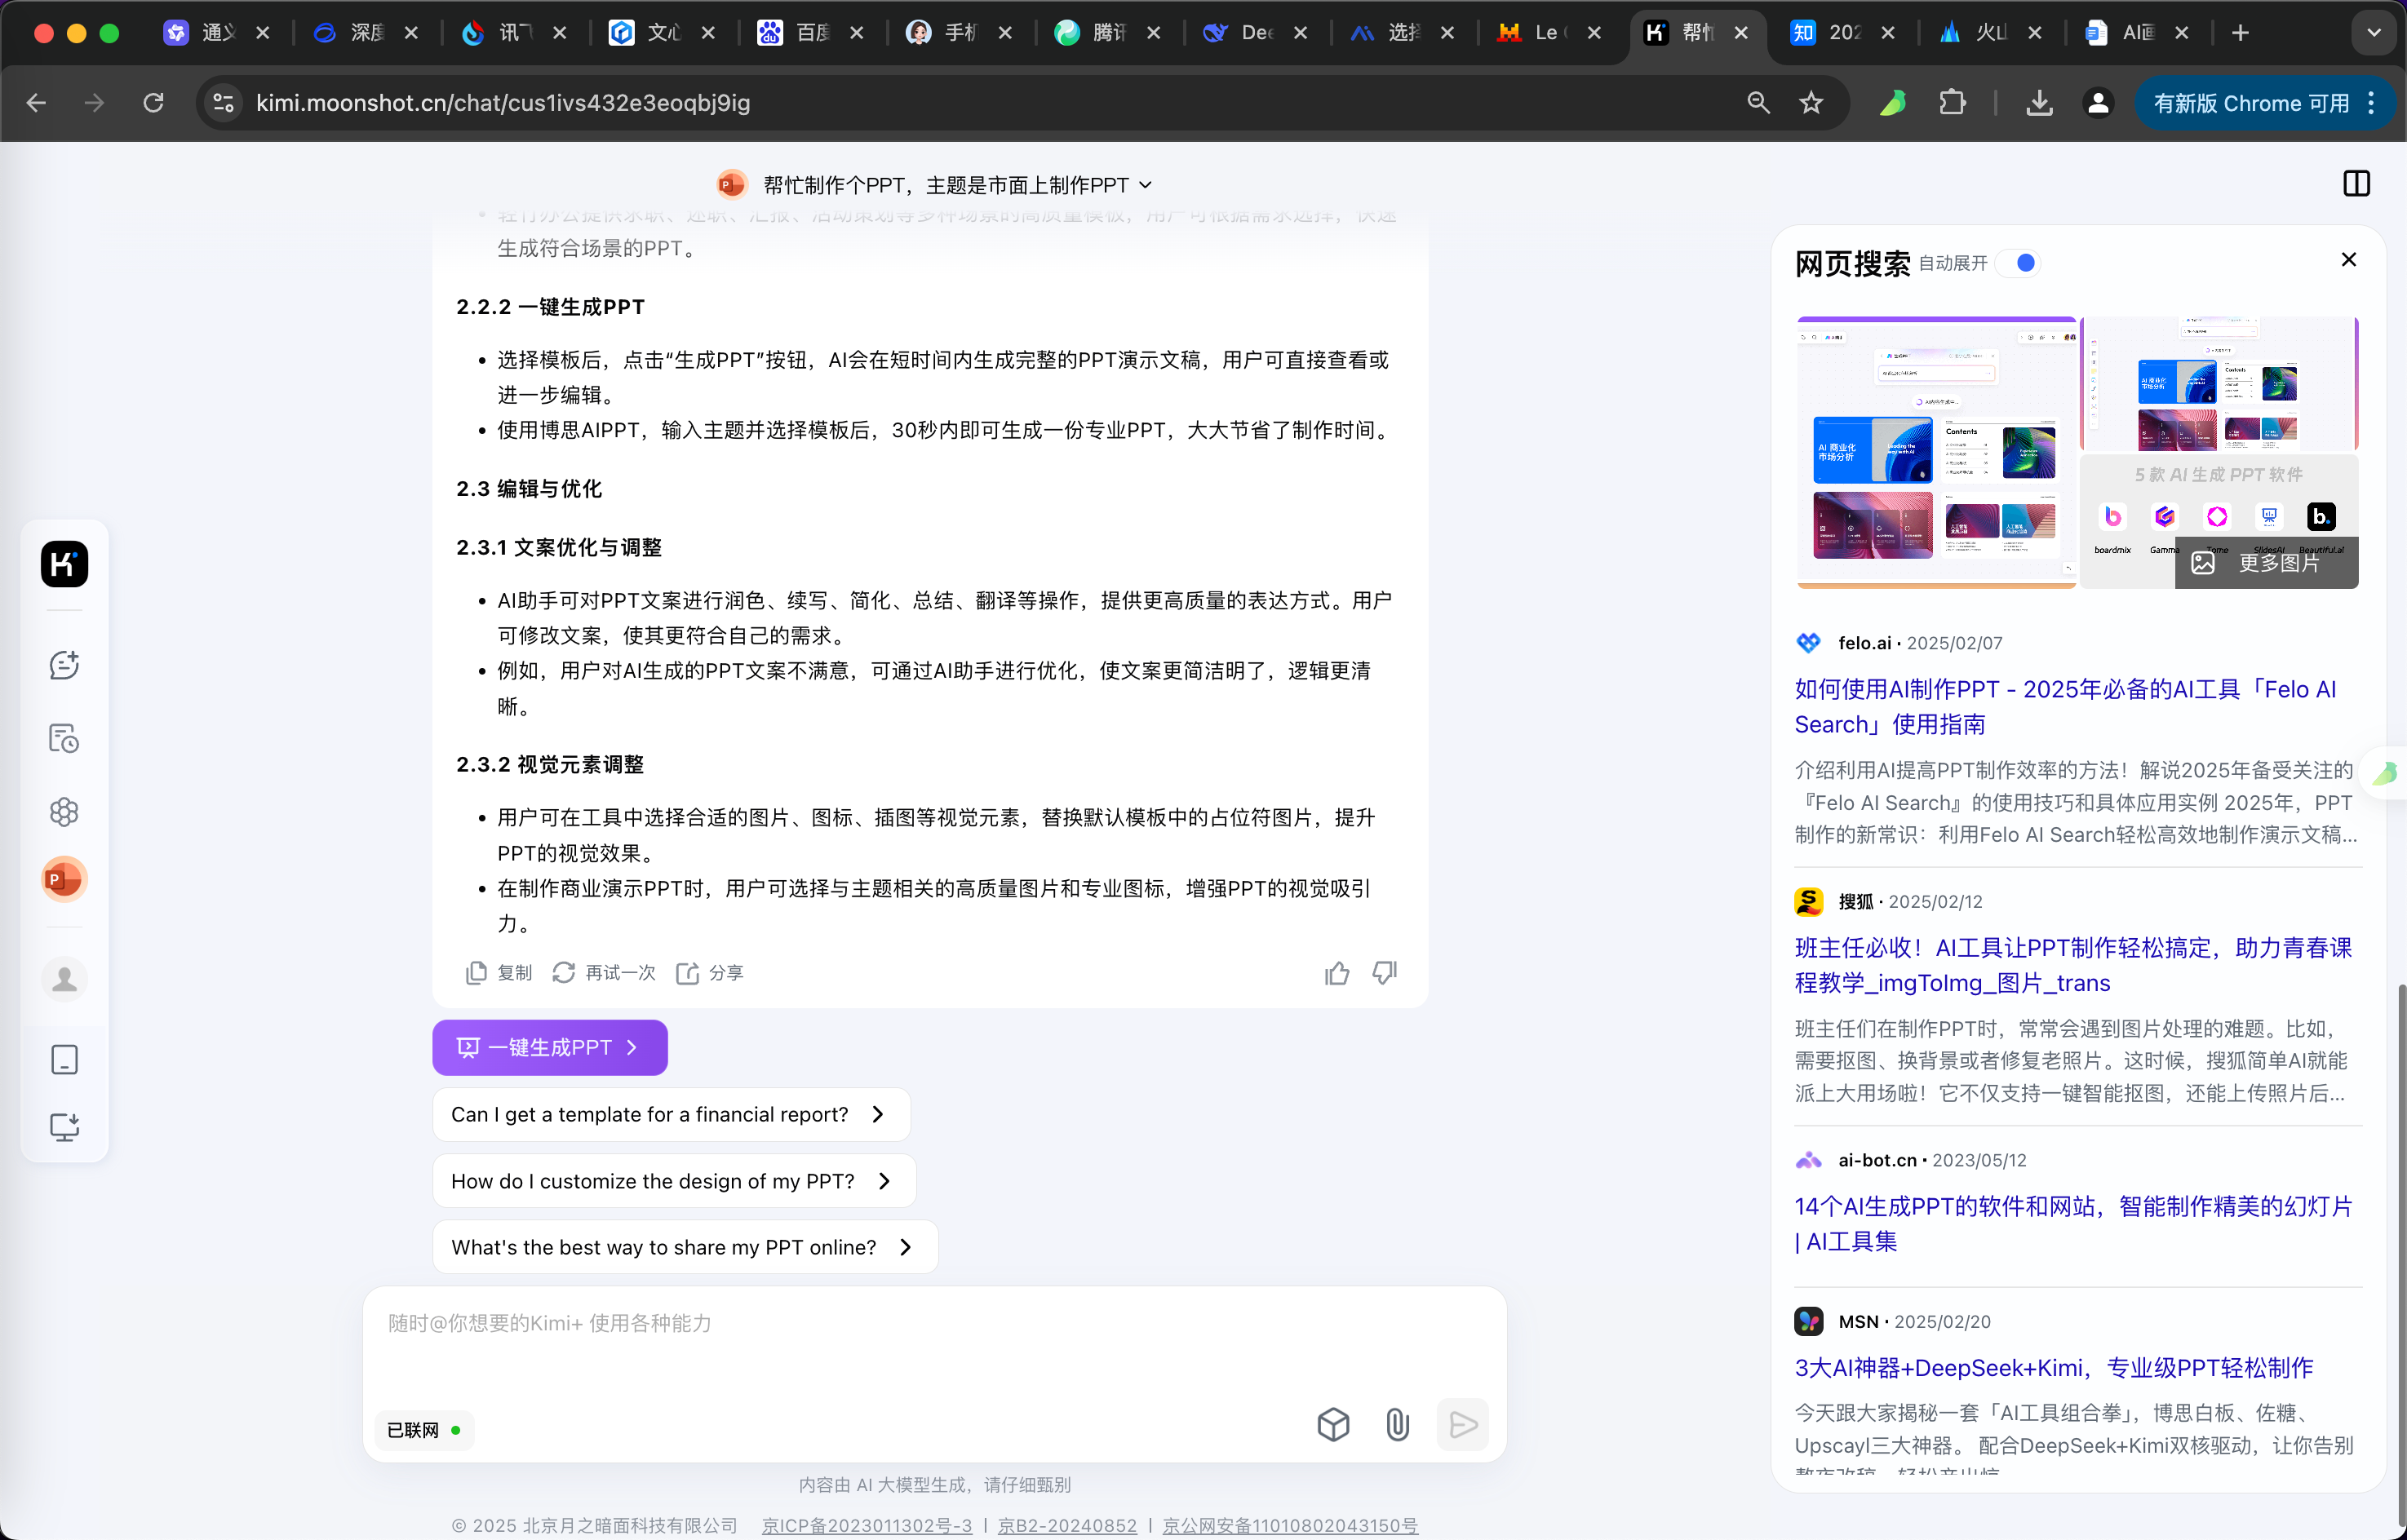Click the attachment paperclip icon
This screenshot has height=1540, width=2407.
(x=1397, y=1424)
